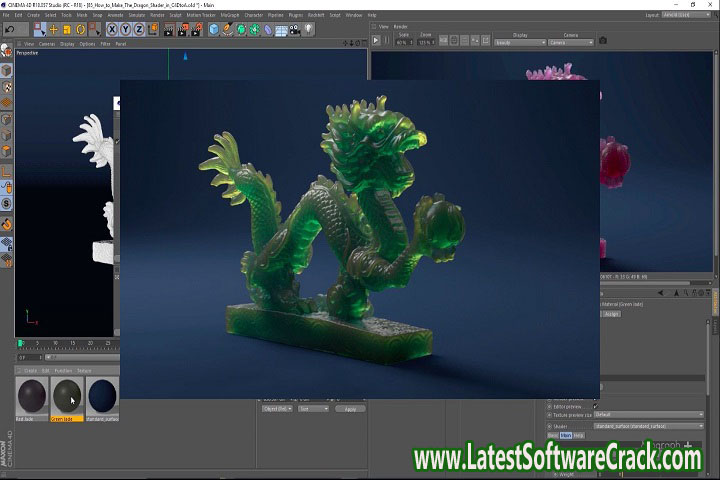This screenshot has height=480, width=720.
Task: Click the Undo arrow icon
Action: click(x=10, y=29)
